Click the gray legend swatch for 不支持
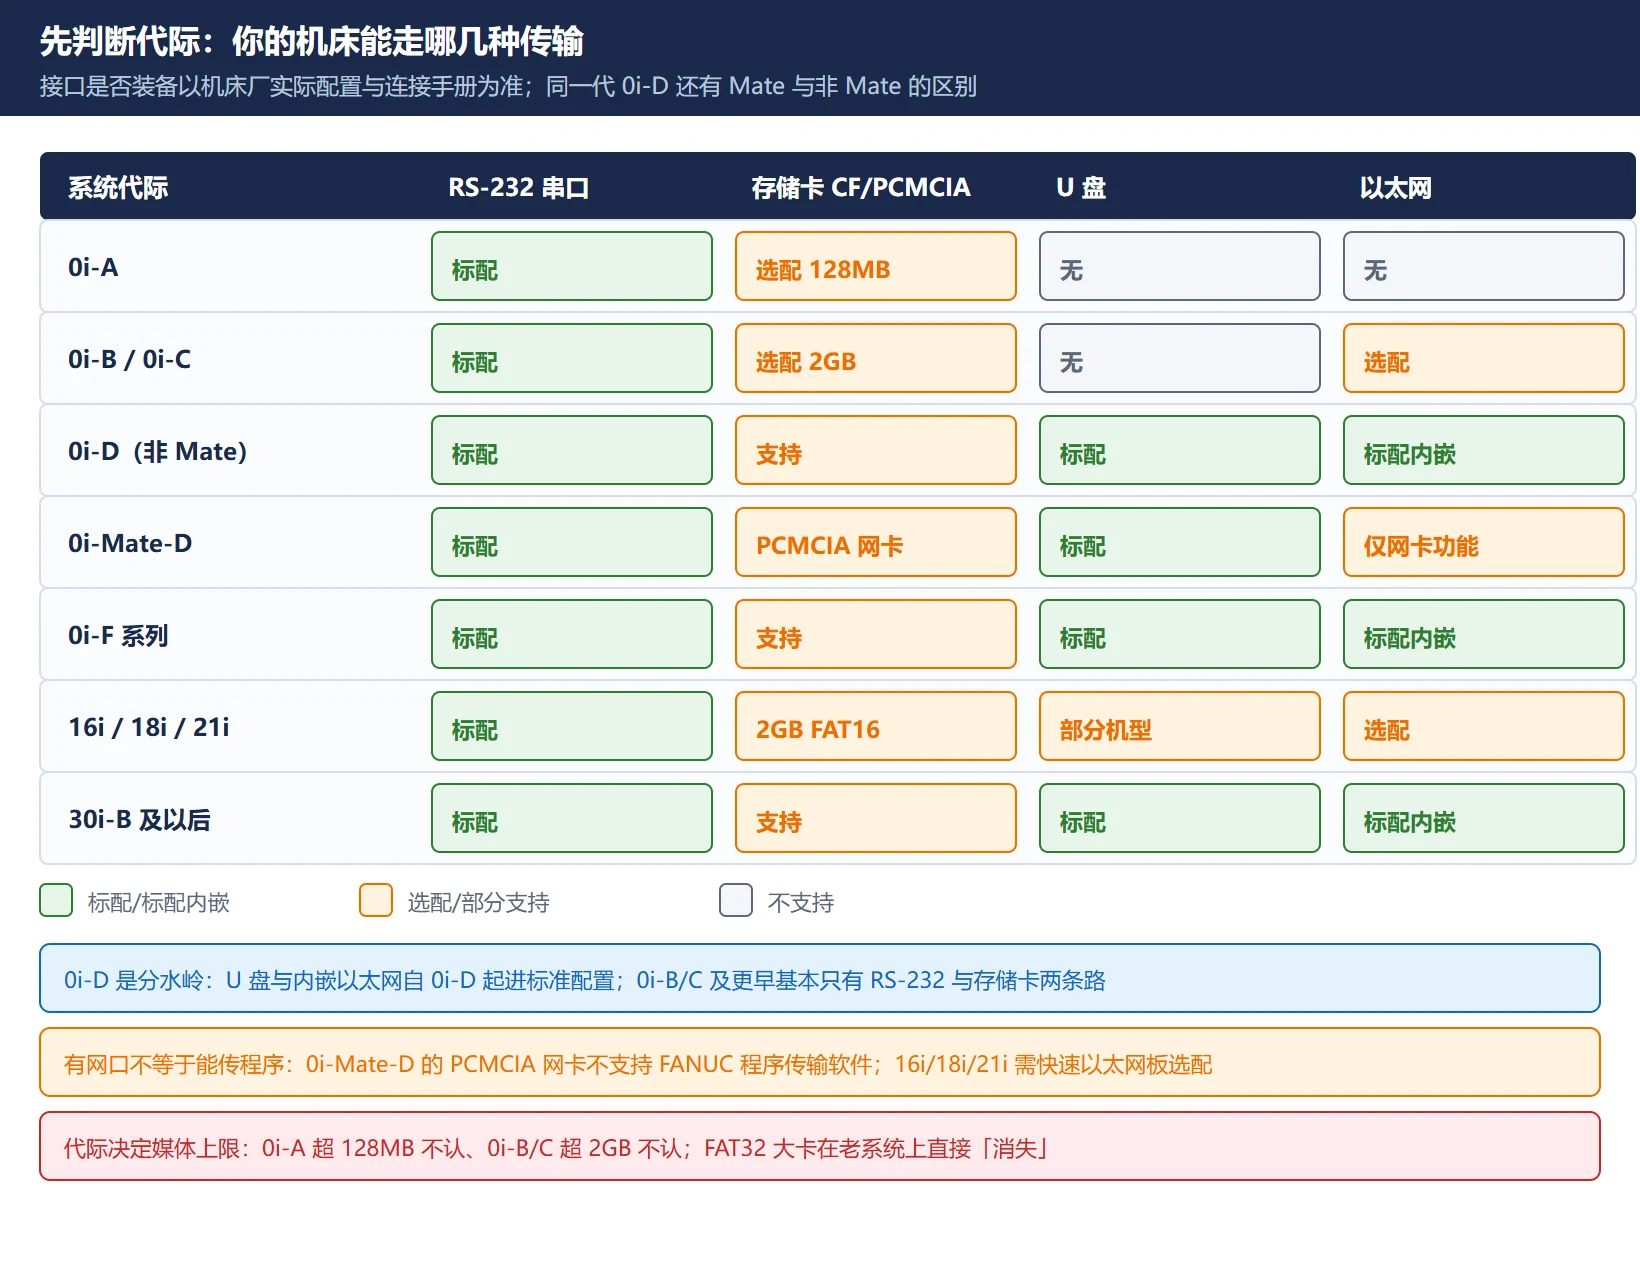Viewport: 1640px width, 1280px height. pos(736,900)
